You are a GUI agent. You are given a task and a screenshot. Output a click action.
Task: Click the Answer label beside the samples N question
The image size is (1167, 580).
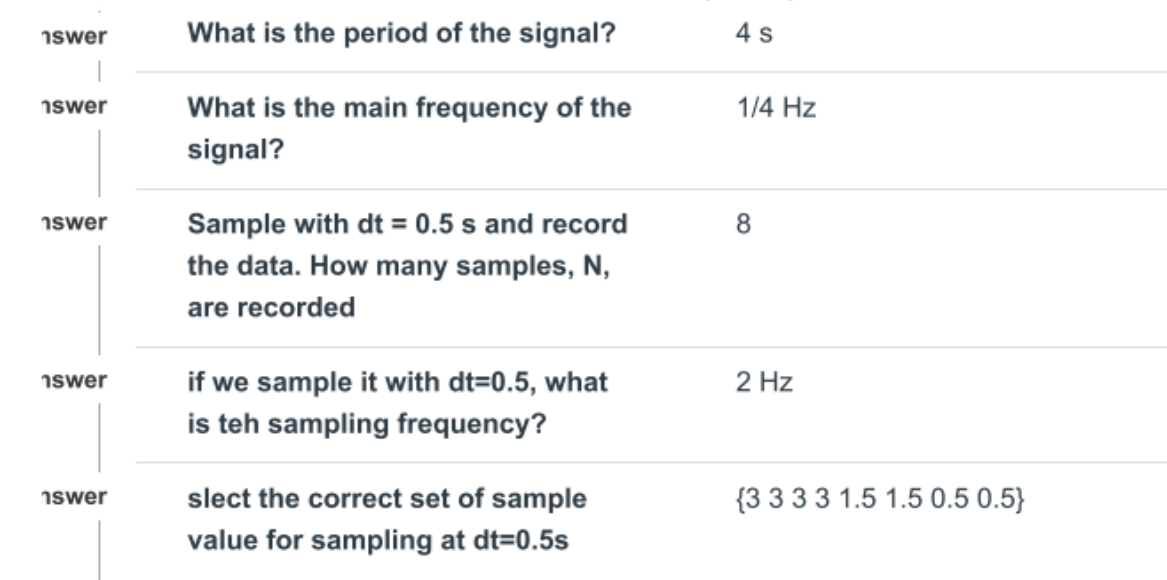pos(74,222)
